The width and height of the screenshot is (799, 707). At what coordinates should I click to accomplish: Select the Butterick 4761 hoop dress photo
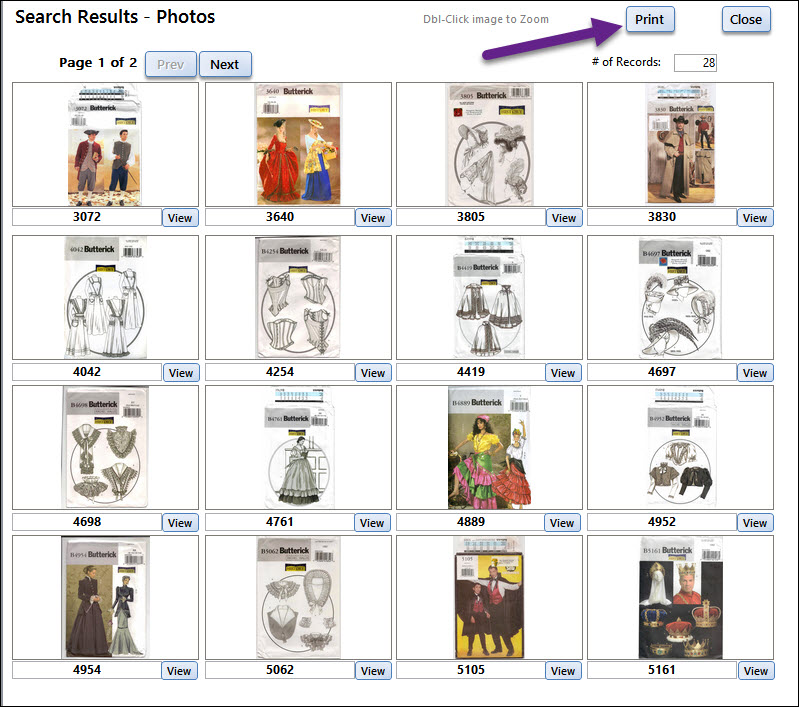coord(299,448)
